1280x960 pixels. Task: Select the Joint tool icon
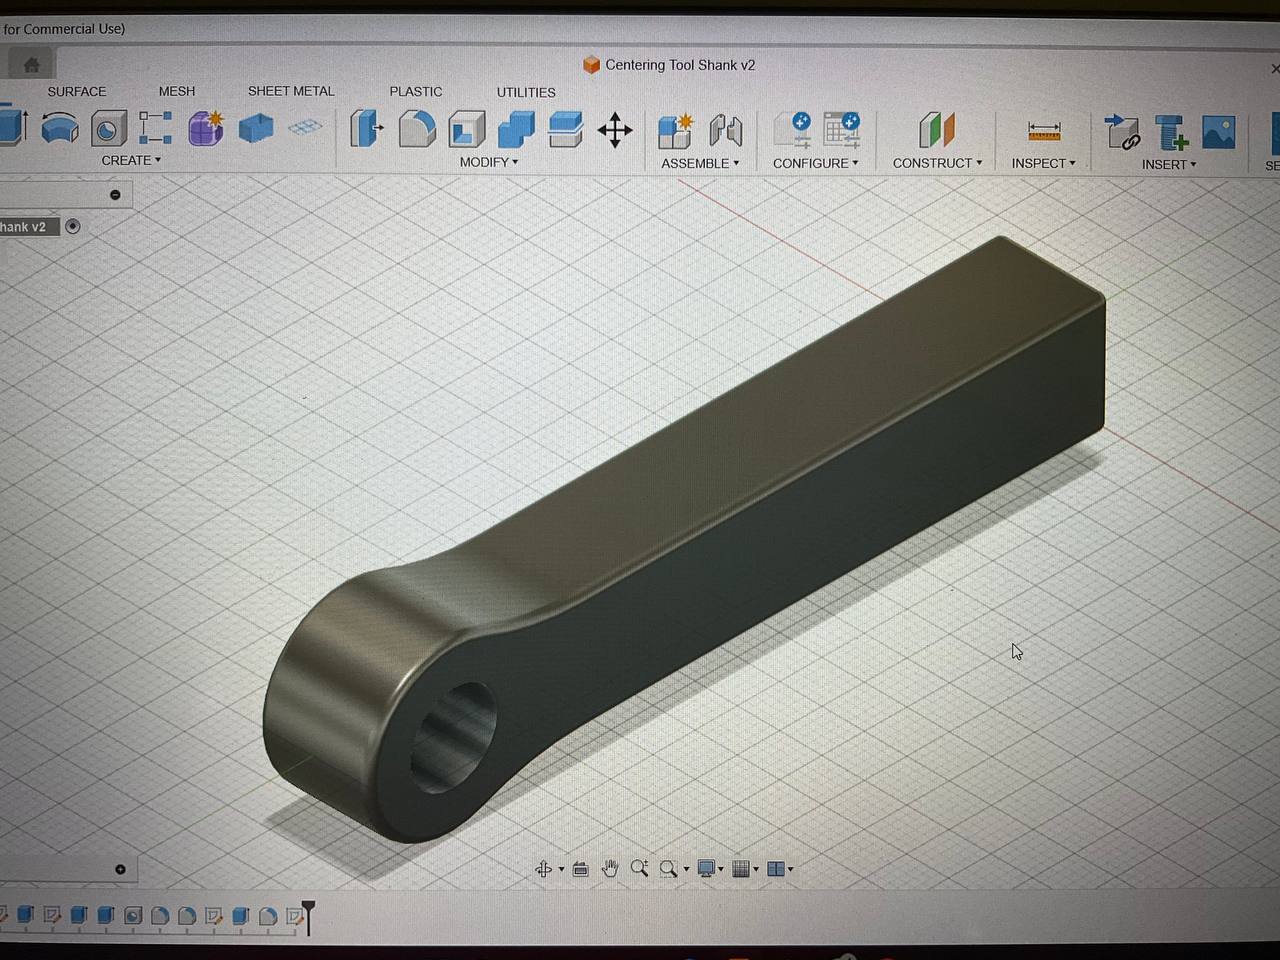point(726,131)
